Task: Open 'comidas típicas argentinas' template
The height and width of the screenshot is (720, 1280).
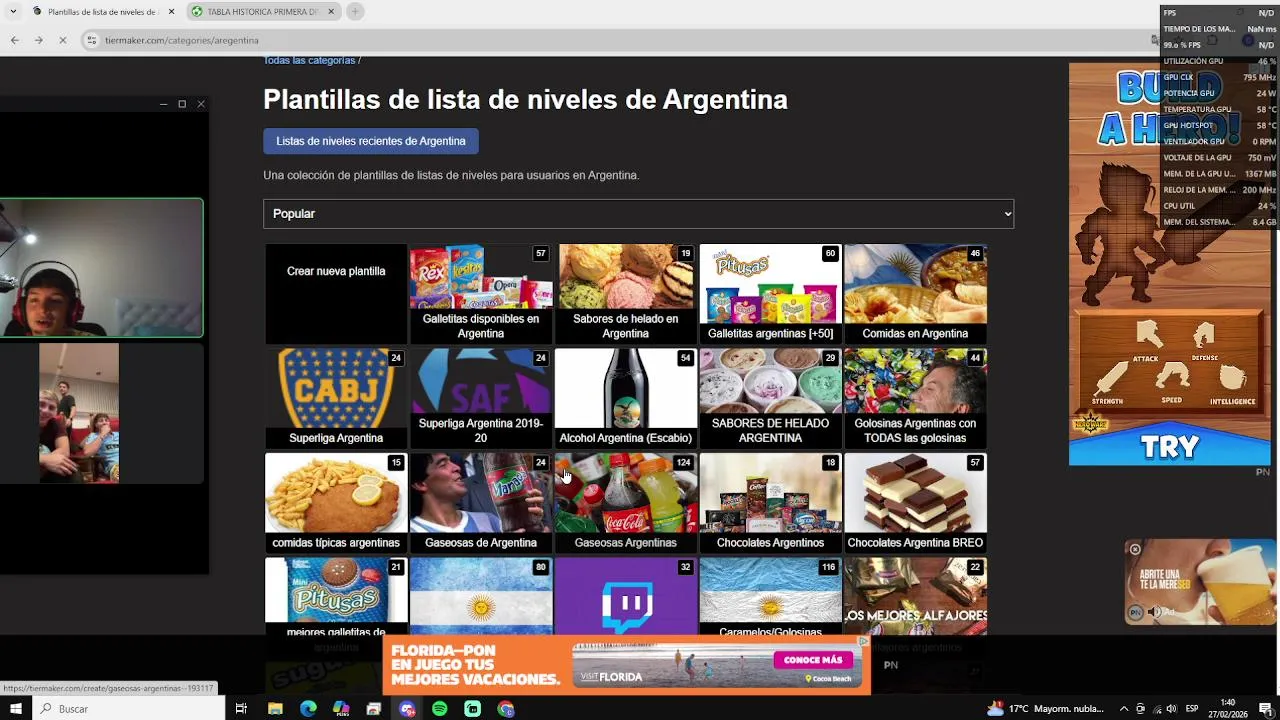Action: pyautogui.click(x=336, y=503)
